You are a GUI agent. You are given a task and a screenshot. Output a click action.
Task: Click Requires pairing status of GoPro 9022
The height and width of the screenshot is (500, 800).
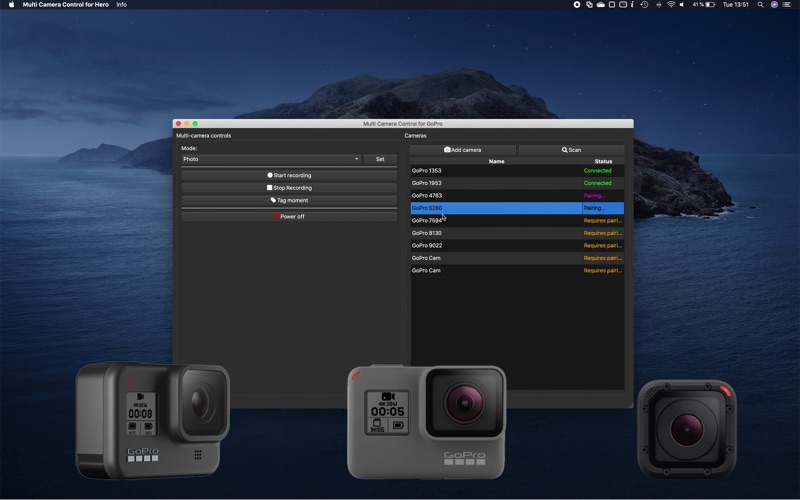[603, 246]
